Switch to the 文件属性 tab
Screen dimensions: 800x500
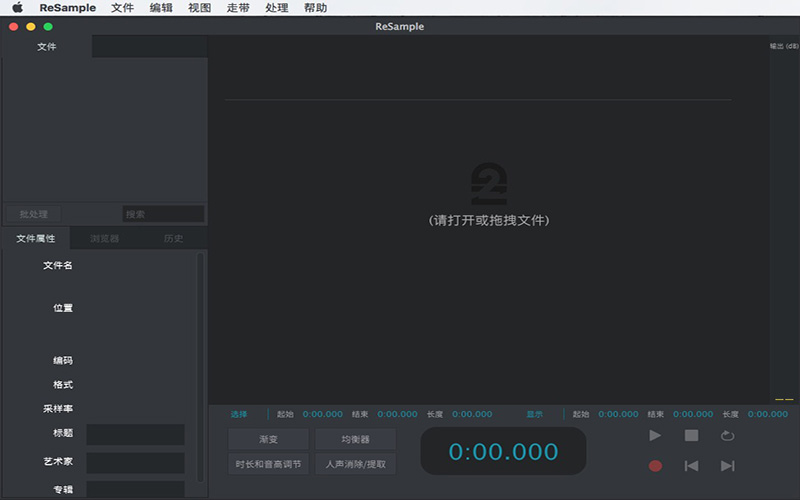36,238
